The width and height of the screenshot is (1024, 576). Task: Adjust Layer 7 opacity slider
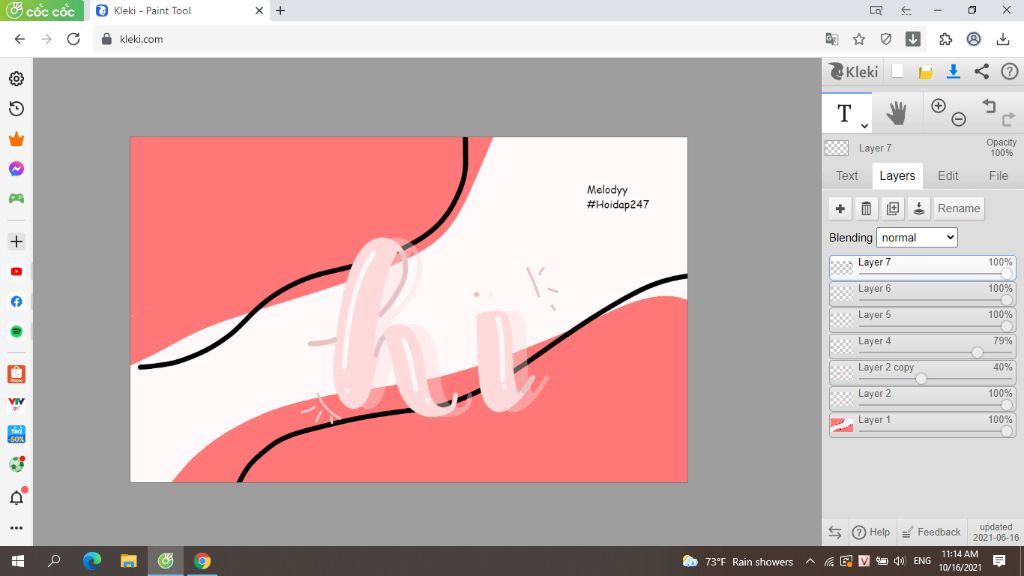(1006, 274)
